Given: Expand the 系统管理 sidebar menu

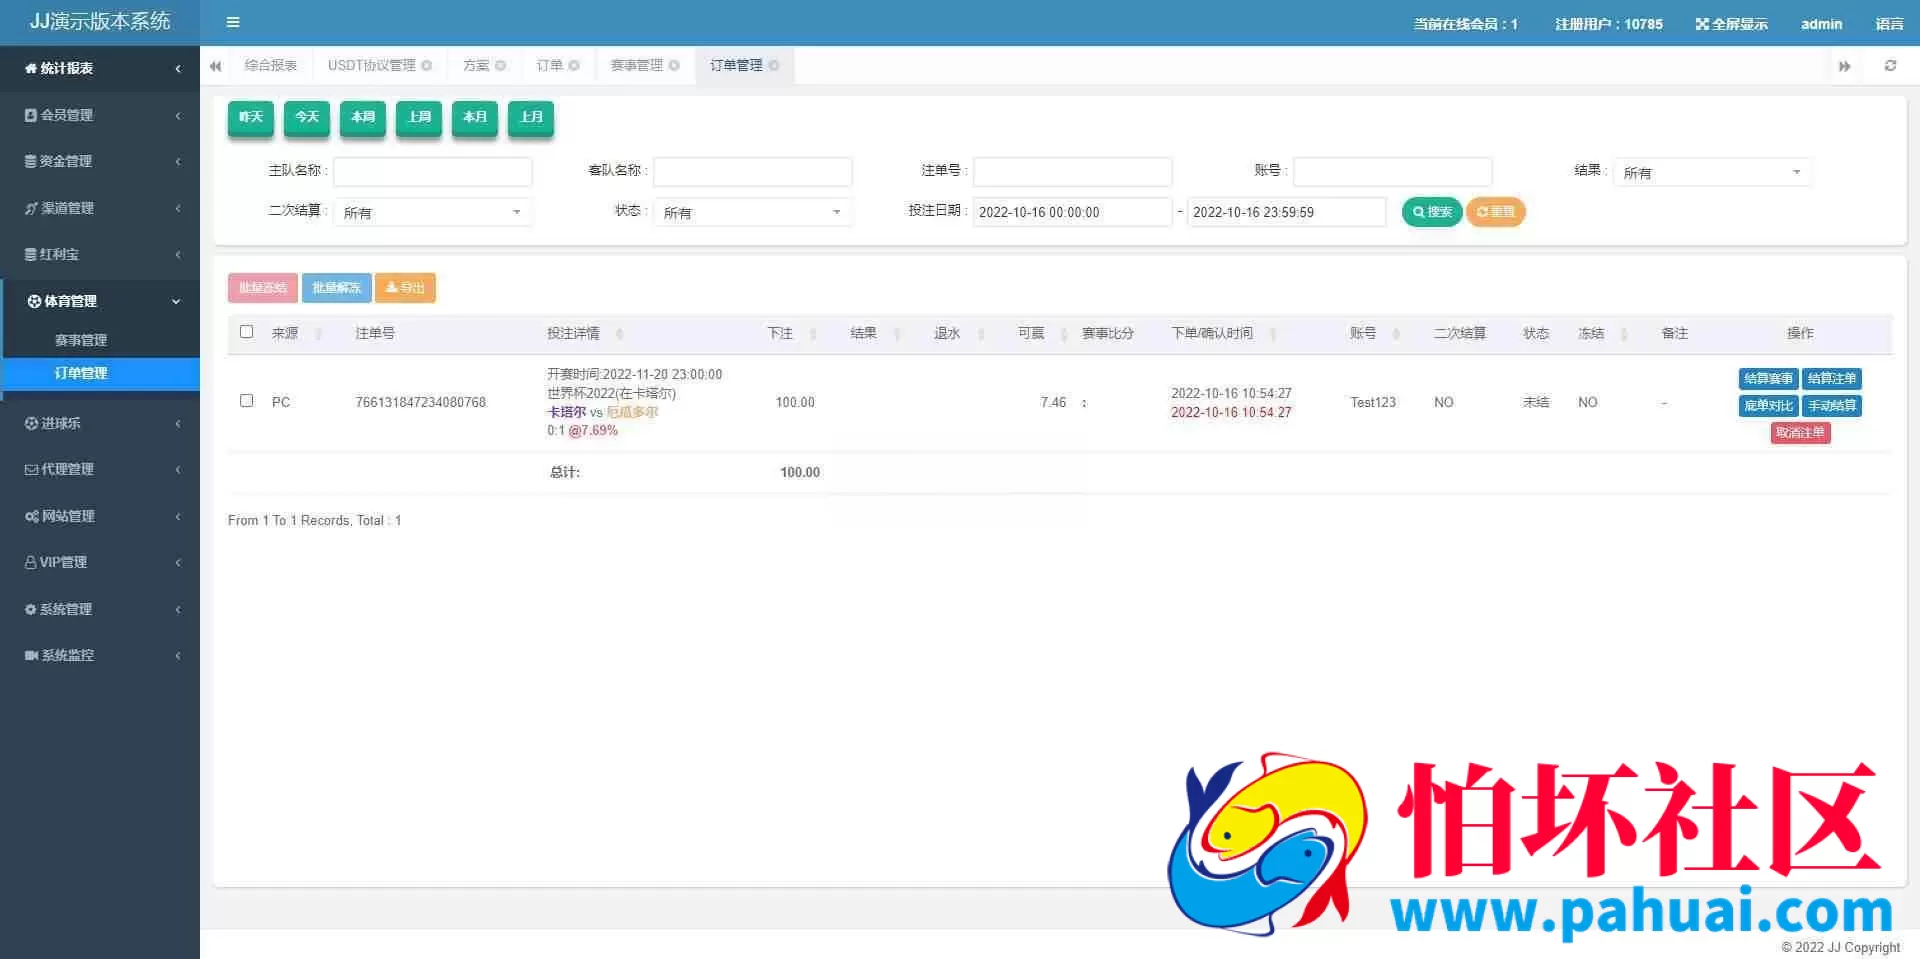Looking at the screenshot, I should click(100, 609).
